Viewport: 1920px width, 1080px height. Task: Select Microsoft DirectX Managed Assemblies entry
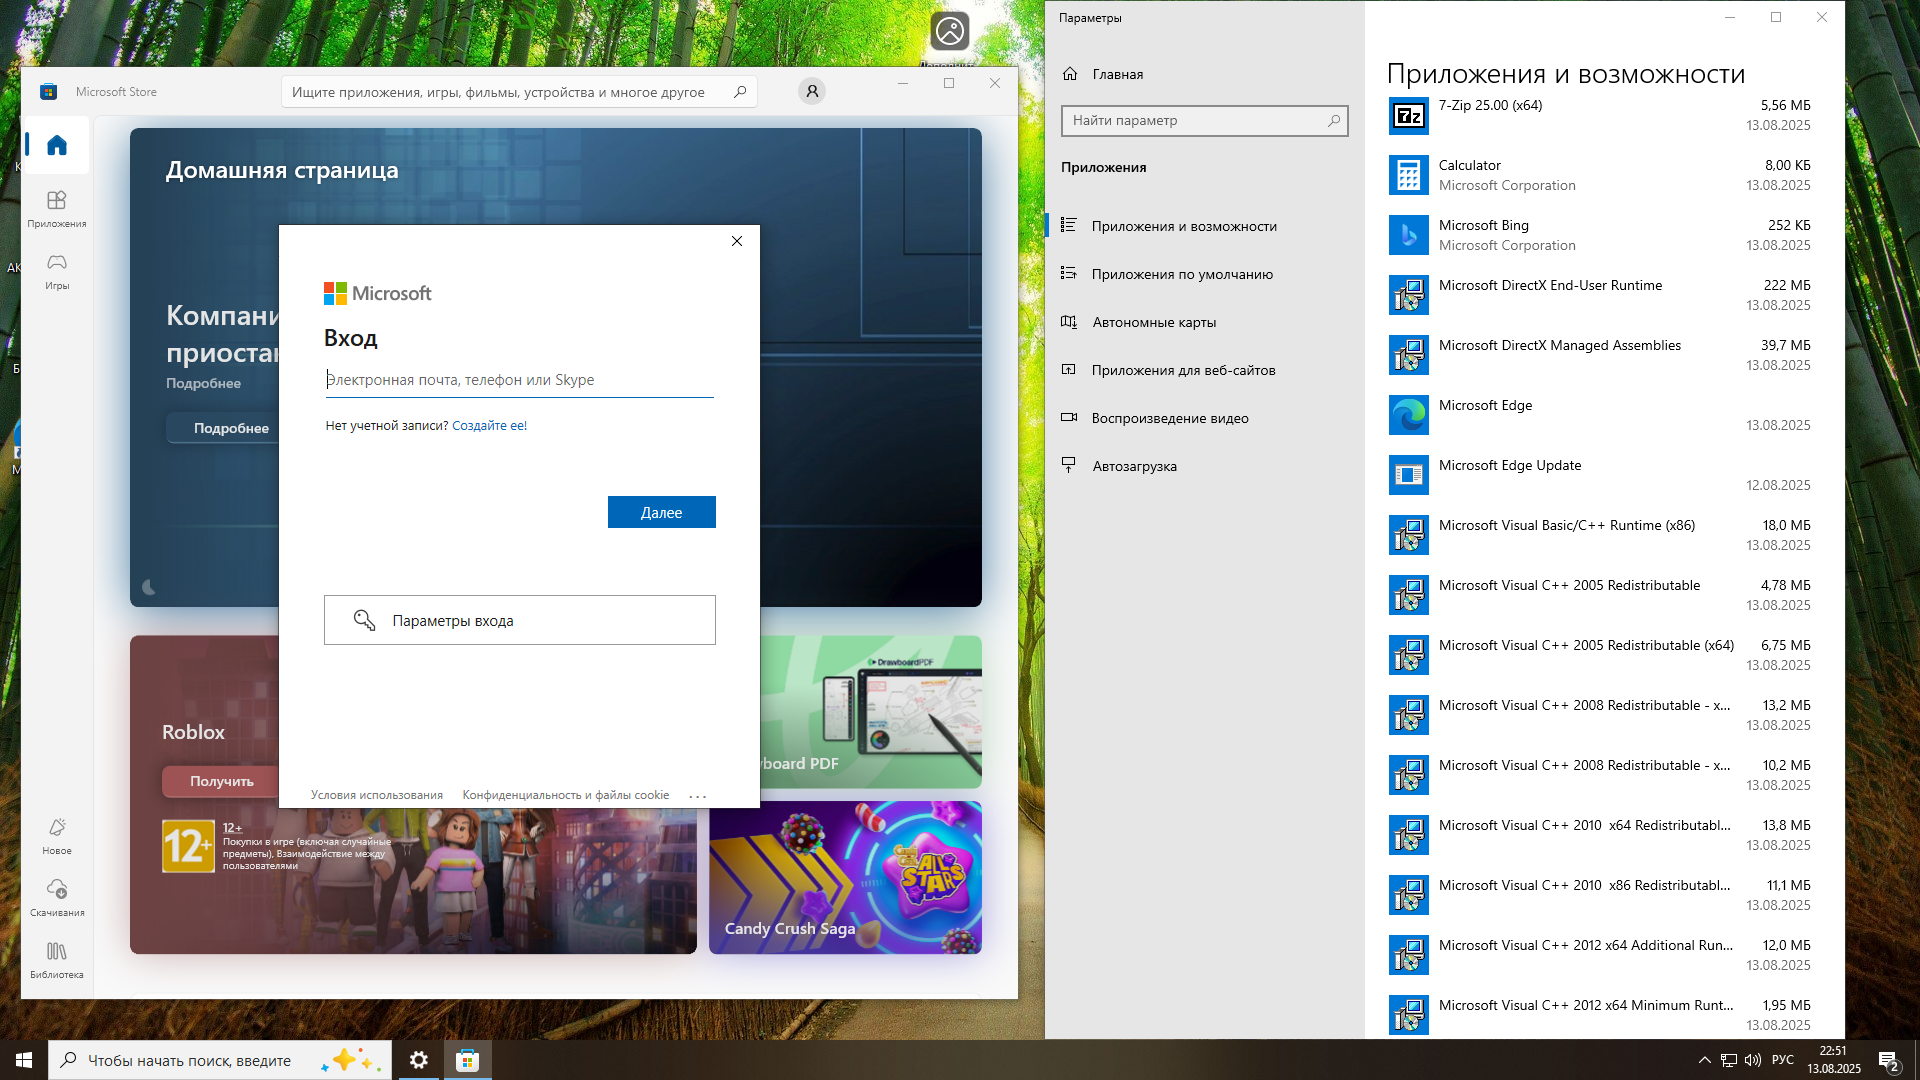click(x=1600, y=355)
